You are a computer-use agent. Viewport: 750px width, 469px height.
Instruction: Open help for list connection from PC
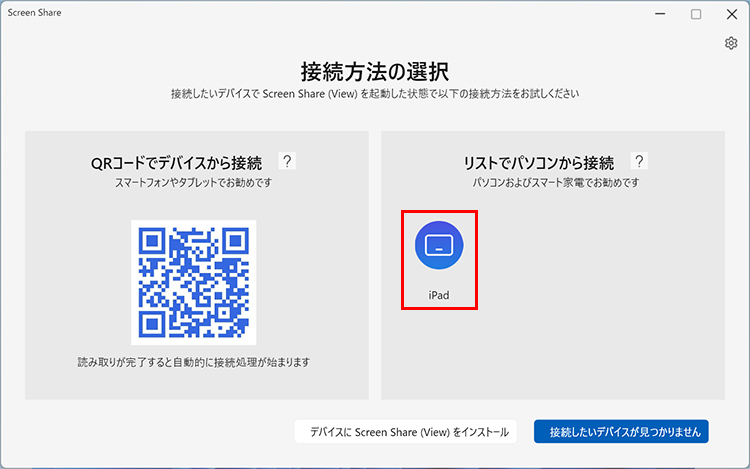click(639, 161)
